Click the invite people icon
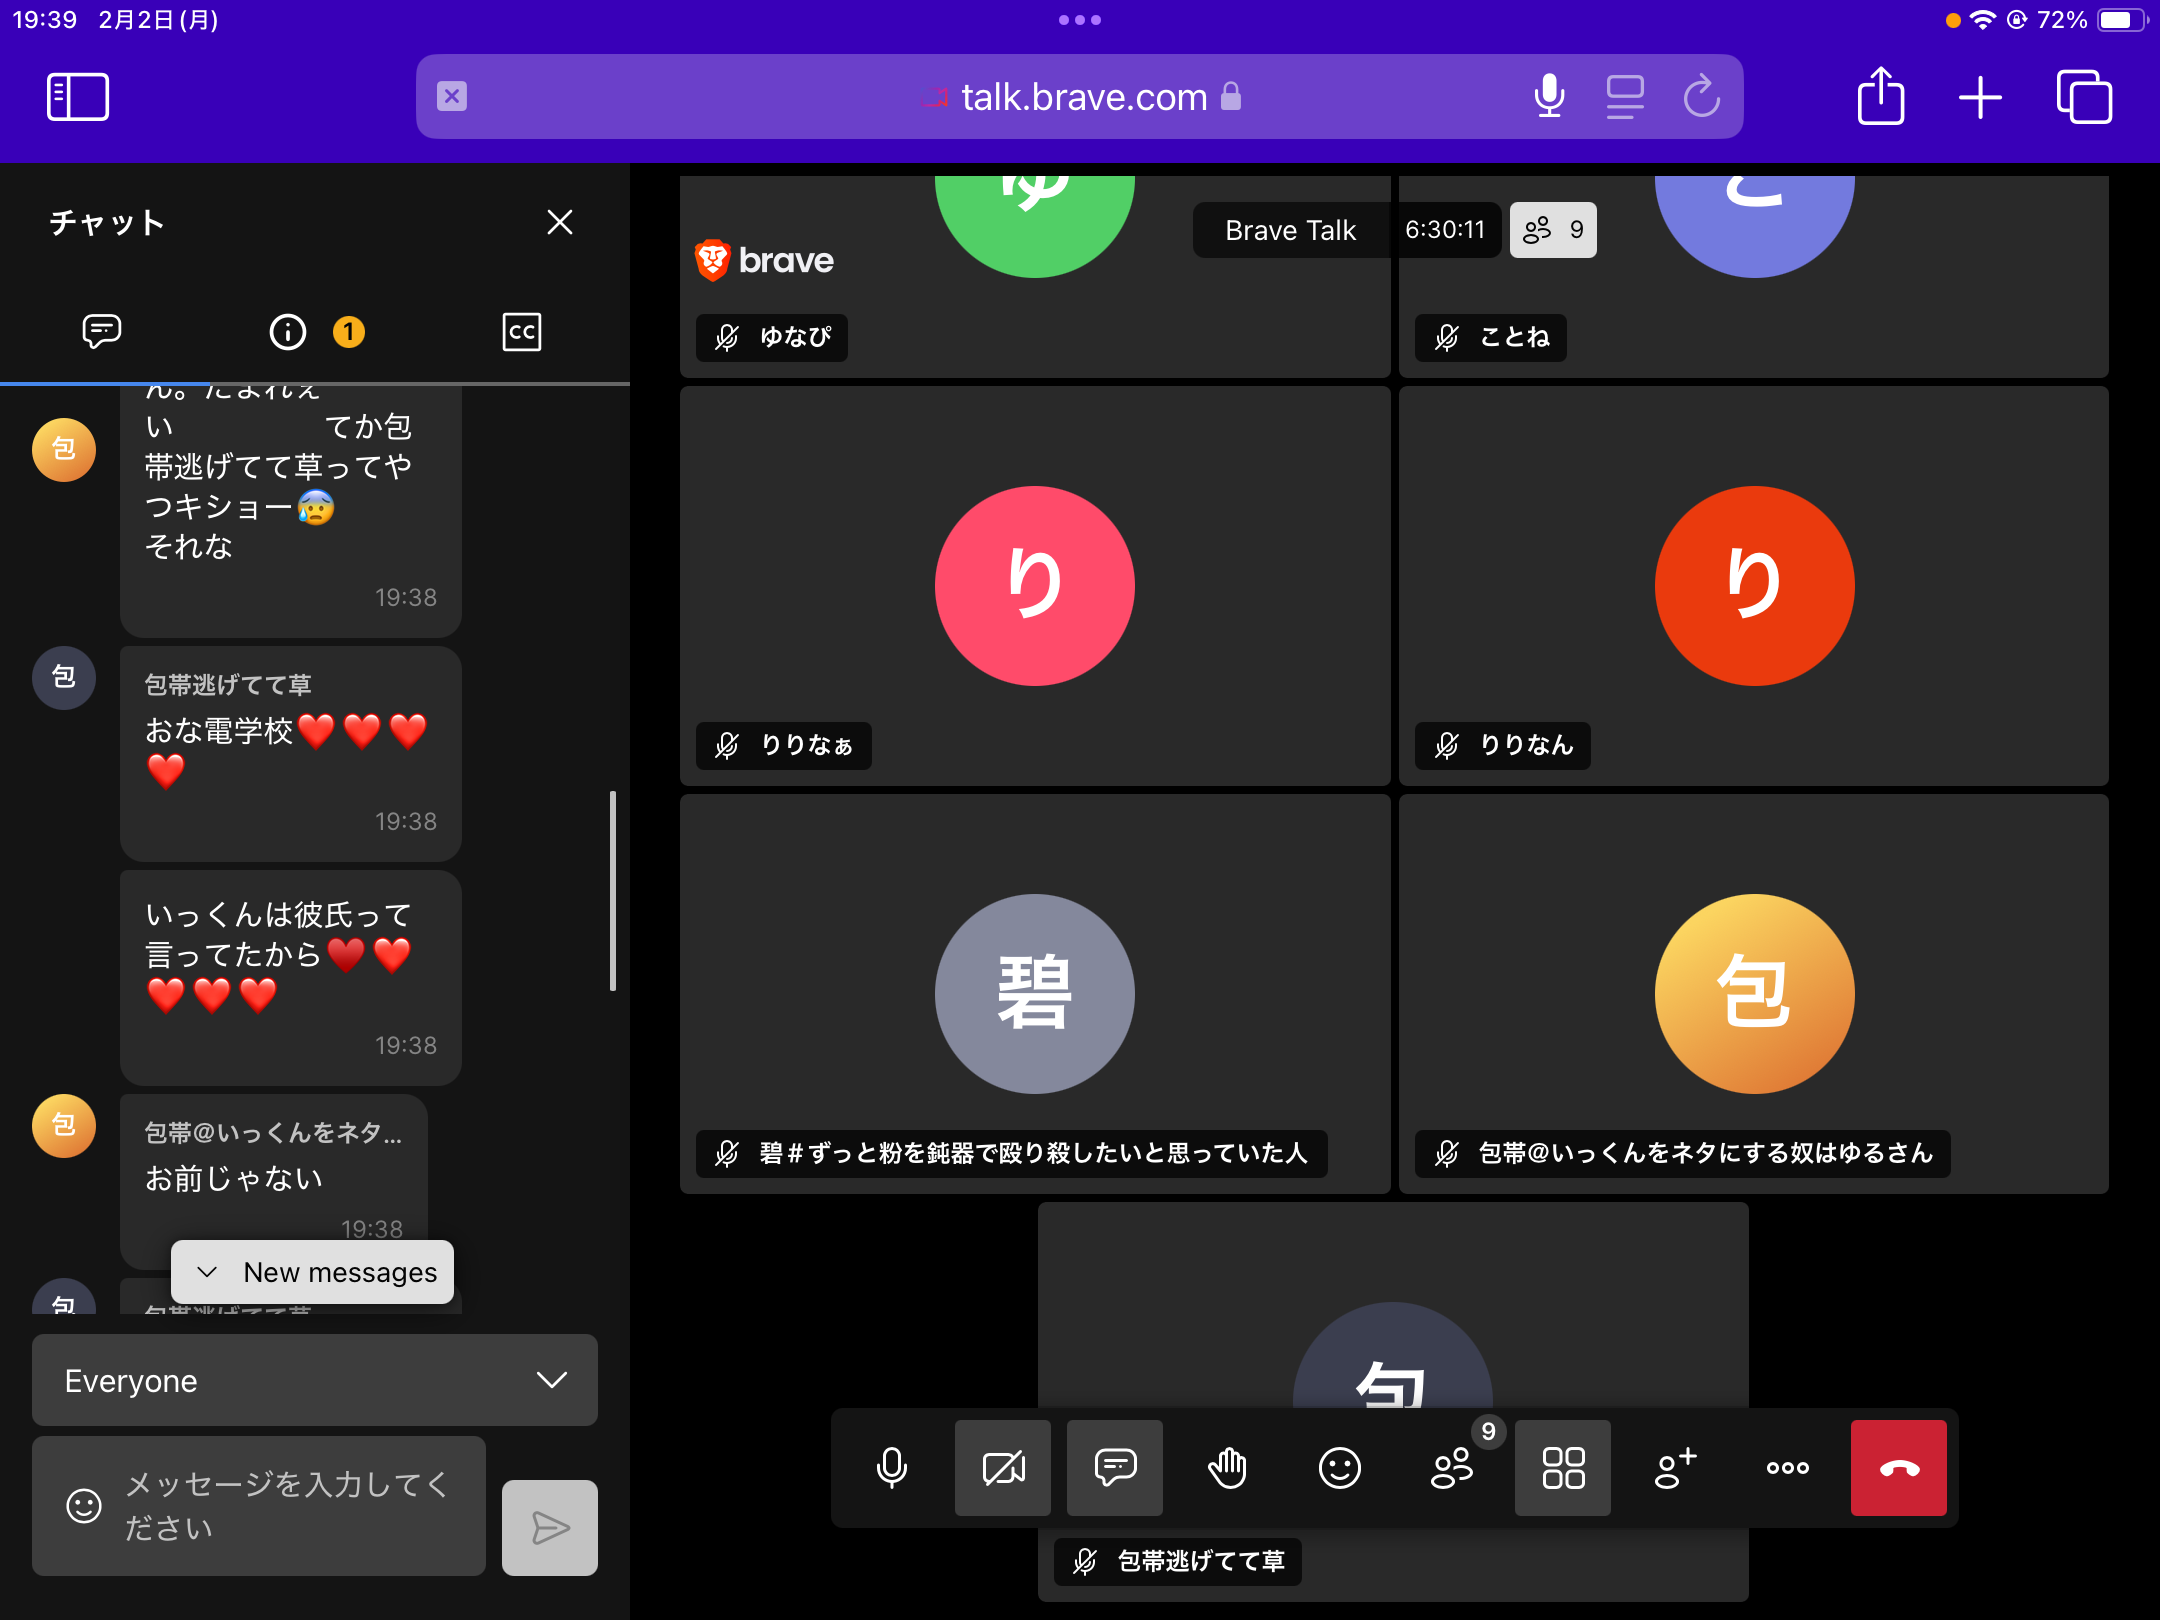 coord(1675,1467)
